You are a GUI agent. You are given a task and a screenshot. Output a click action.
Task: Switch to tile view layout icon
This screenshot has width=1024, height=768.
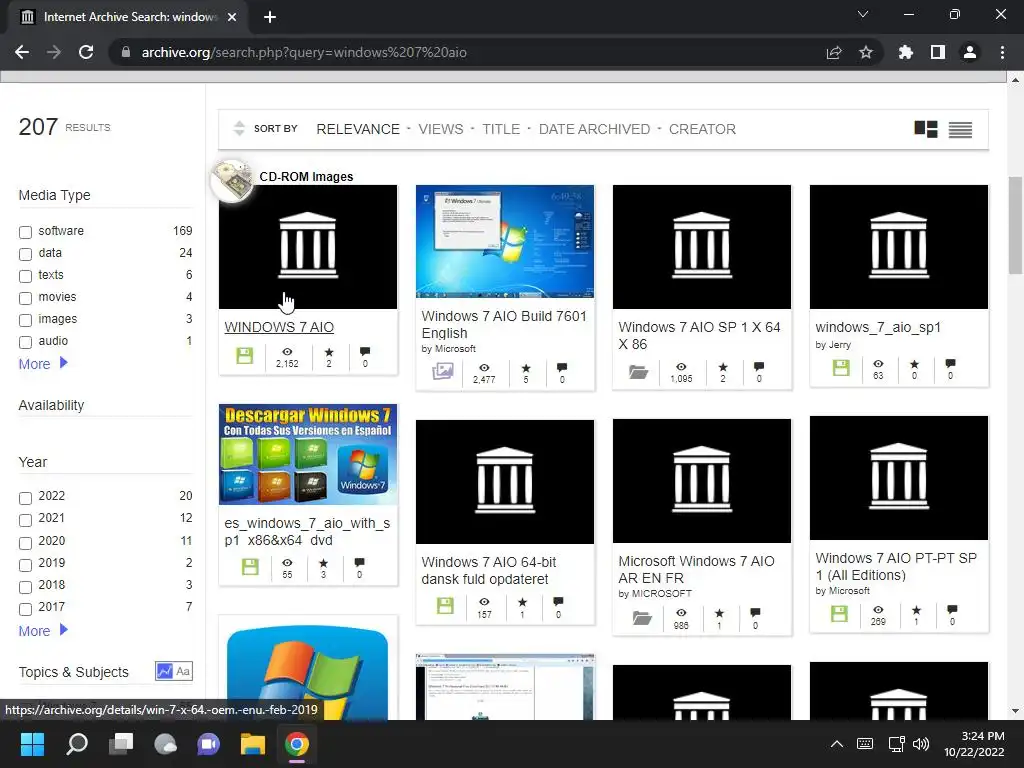click(x=925, y=129)
